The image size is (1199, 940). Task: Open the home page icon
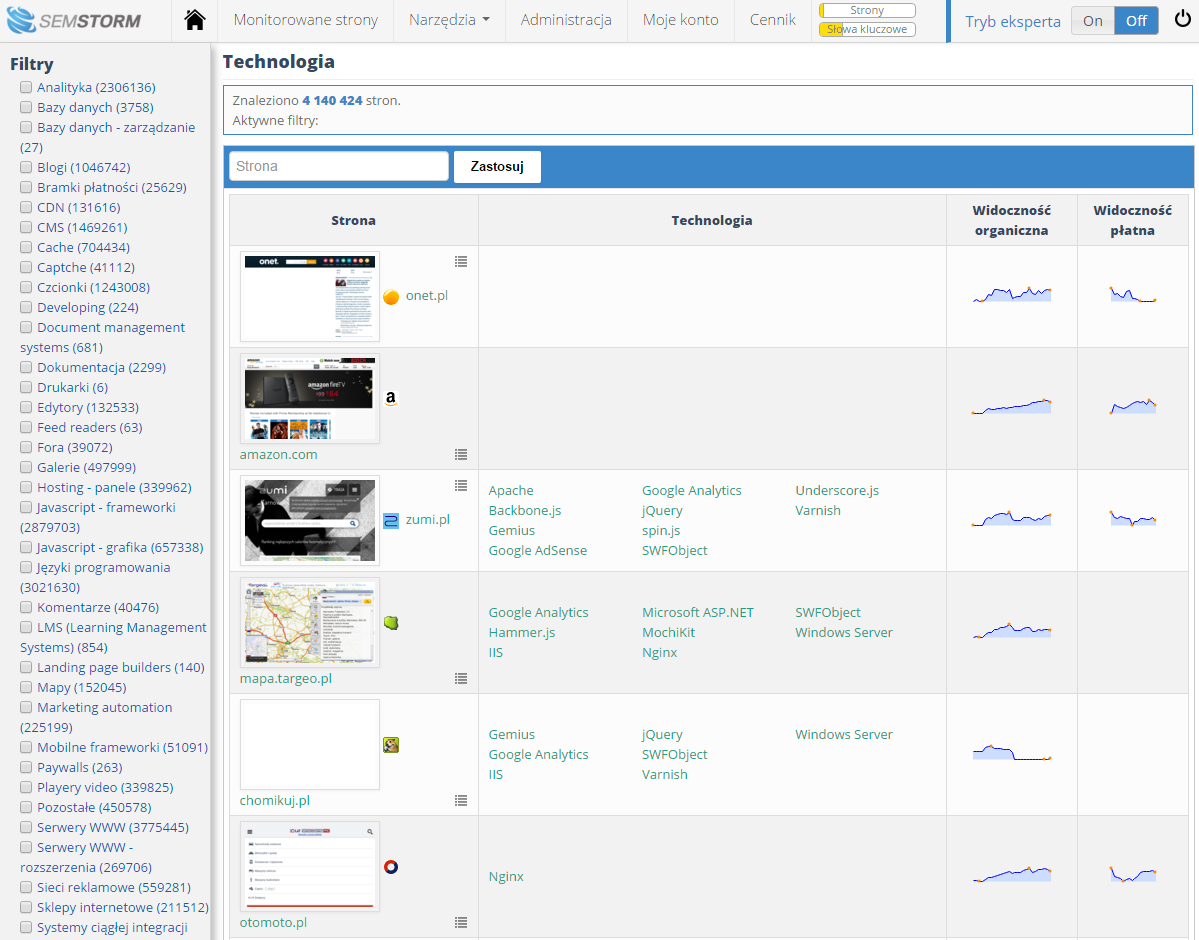[195, 20]
